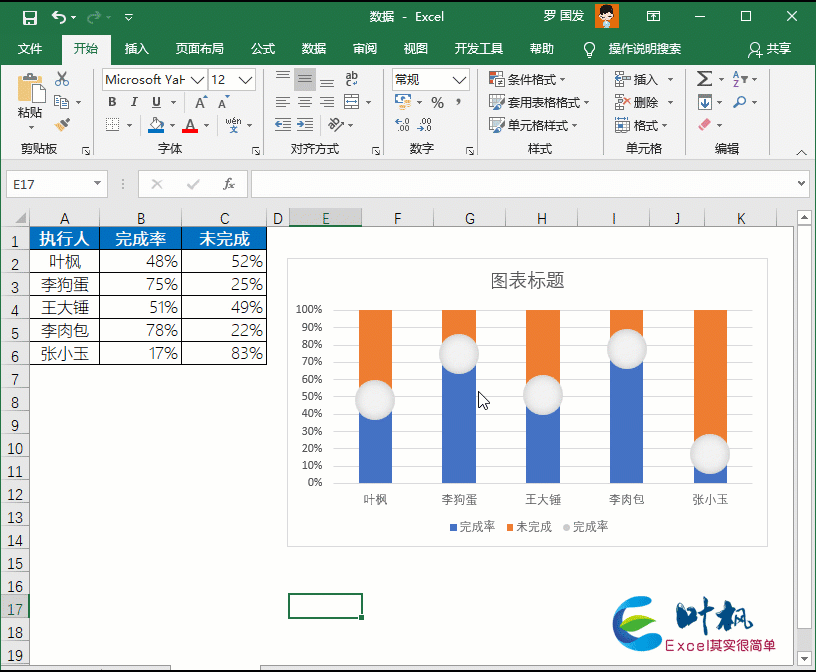
Task: Click the AutoSum Σ icon
Action: (704, 78)
